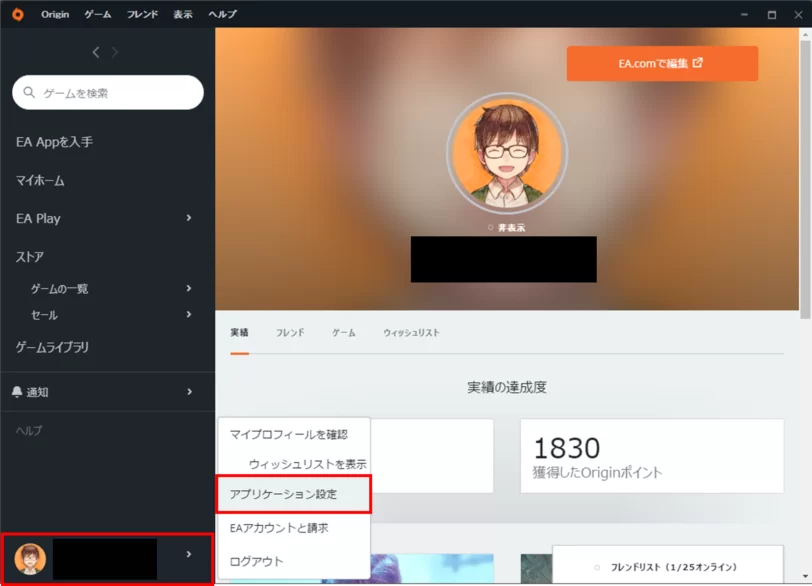Switch to the 実績 tab

pyautogui.click(x=239, y=333)
